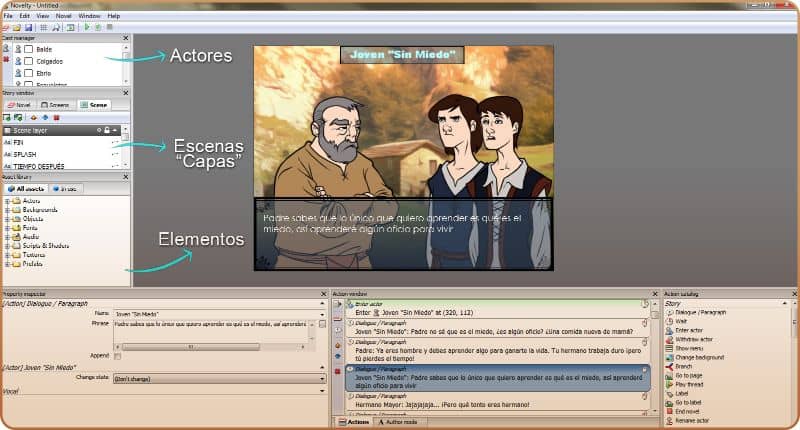Select the FIN layer row
The image size is (800, 430).
[x=61, y=142]
